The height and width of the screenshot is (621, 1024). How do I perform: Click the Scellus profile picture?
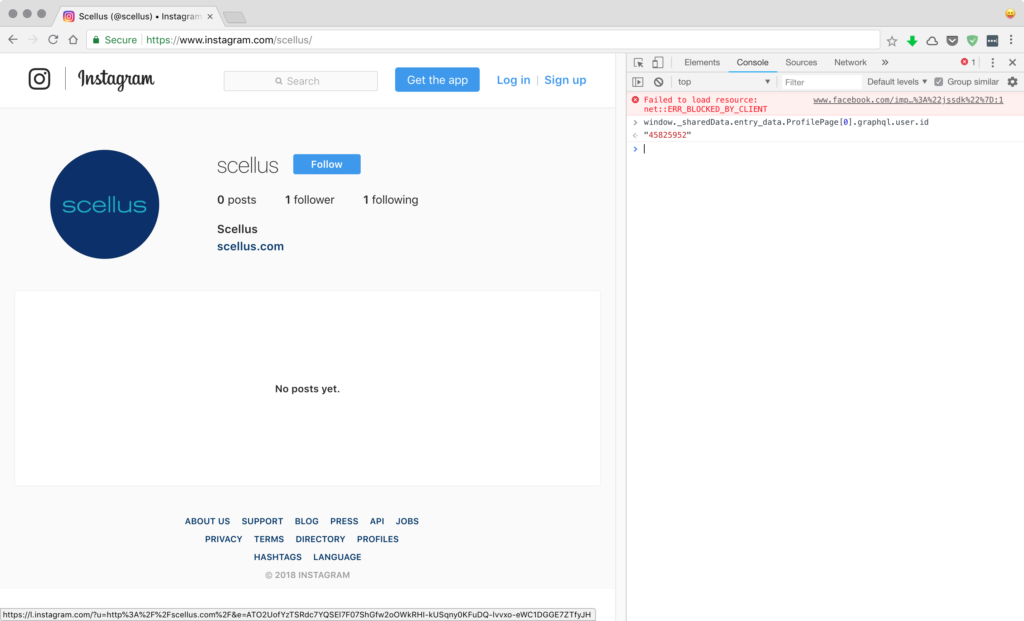click(105, 205)
